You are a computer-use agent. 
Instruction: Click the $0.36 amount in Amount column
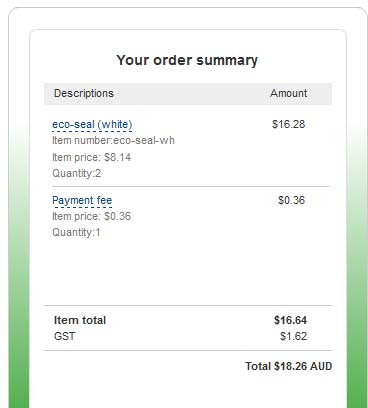pos(292,200)
